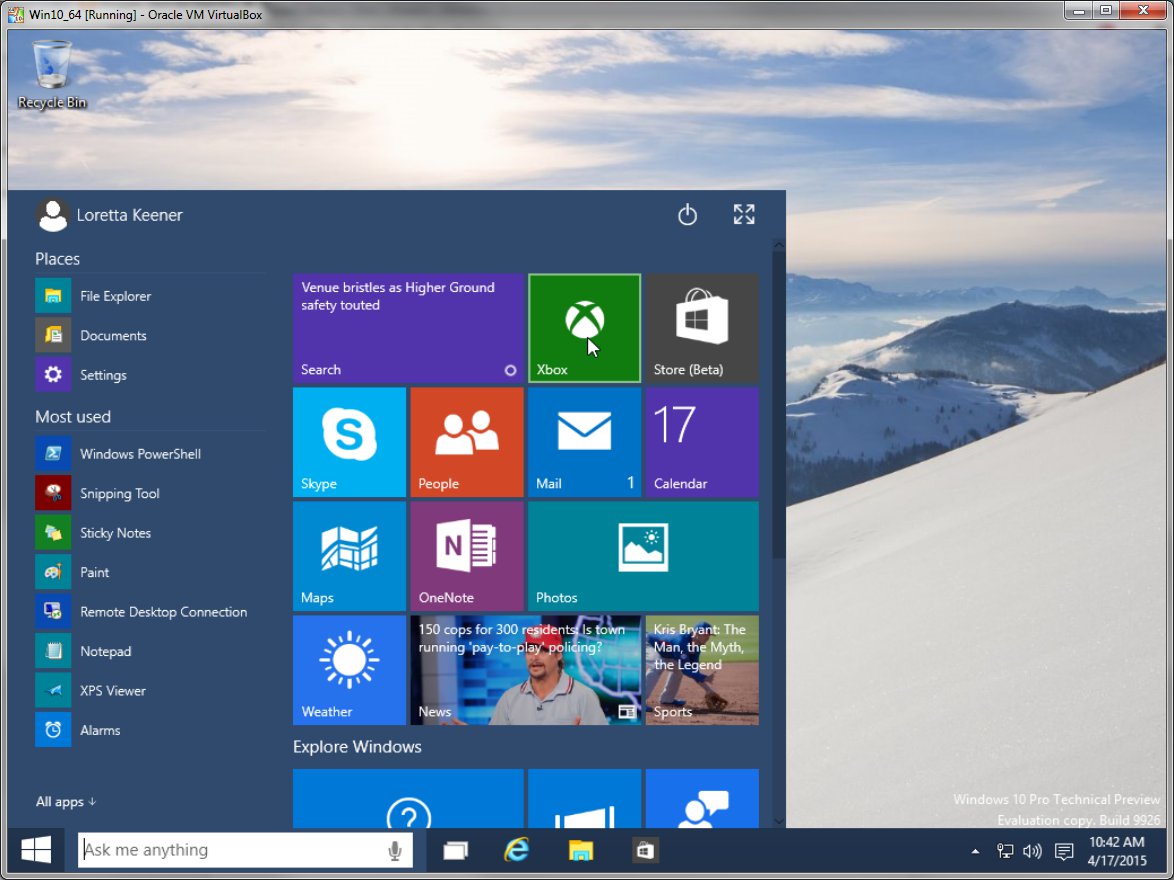Click the Ask me anything search field
This screenshot has height=880, width=1174.
coord(230,850)
